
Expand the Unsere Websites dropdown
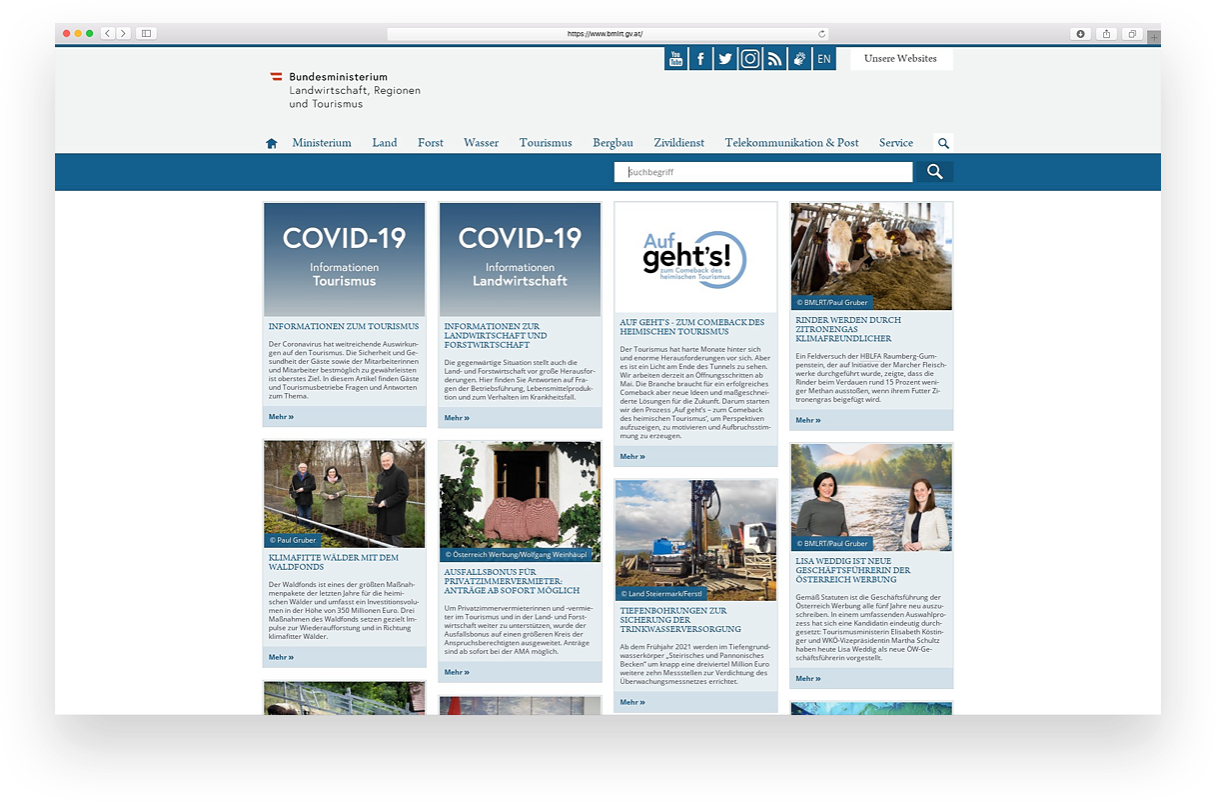tap(900, 59)
